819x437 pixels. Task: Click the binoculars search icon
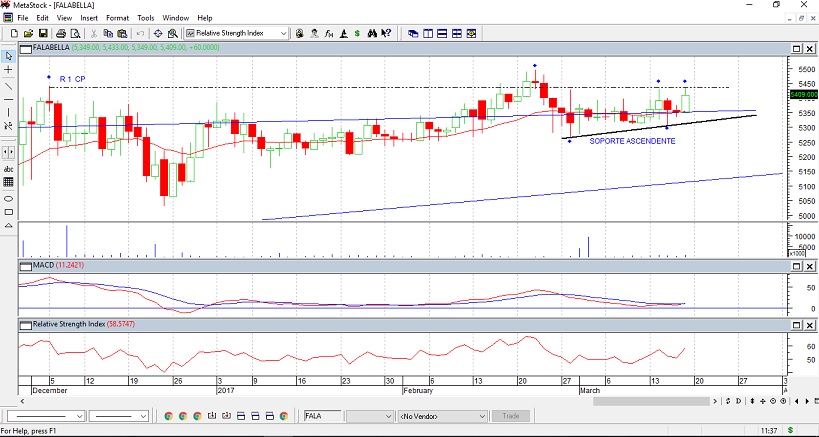370,33
